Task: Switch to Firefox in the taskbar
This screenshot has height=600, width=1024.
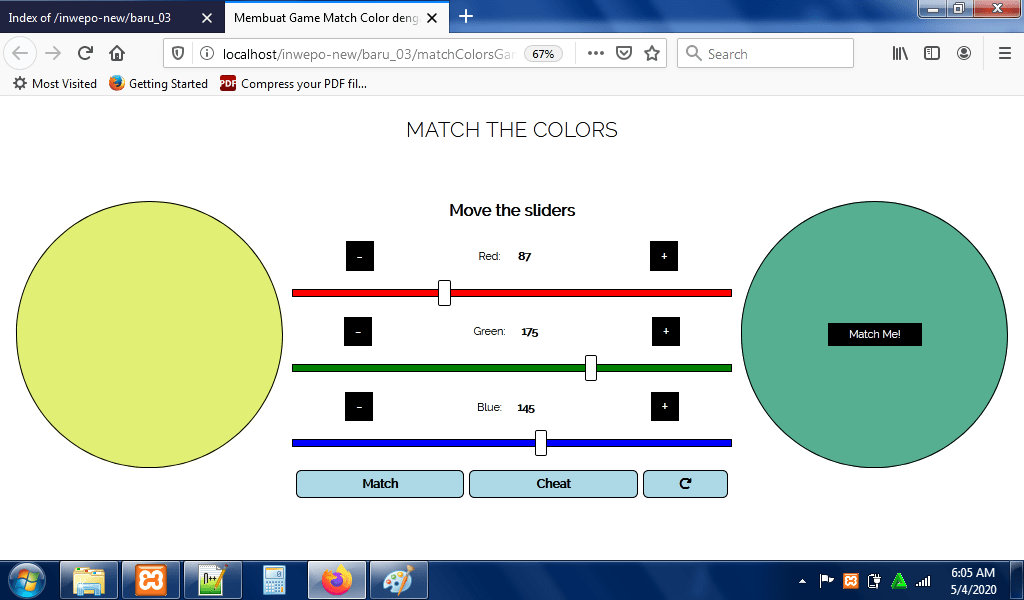Action: pos(337,580)
